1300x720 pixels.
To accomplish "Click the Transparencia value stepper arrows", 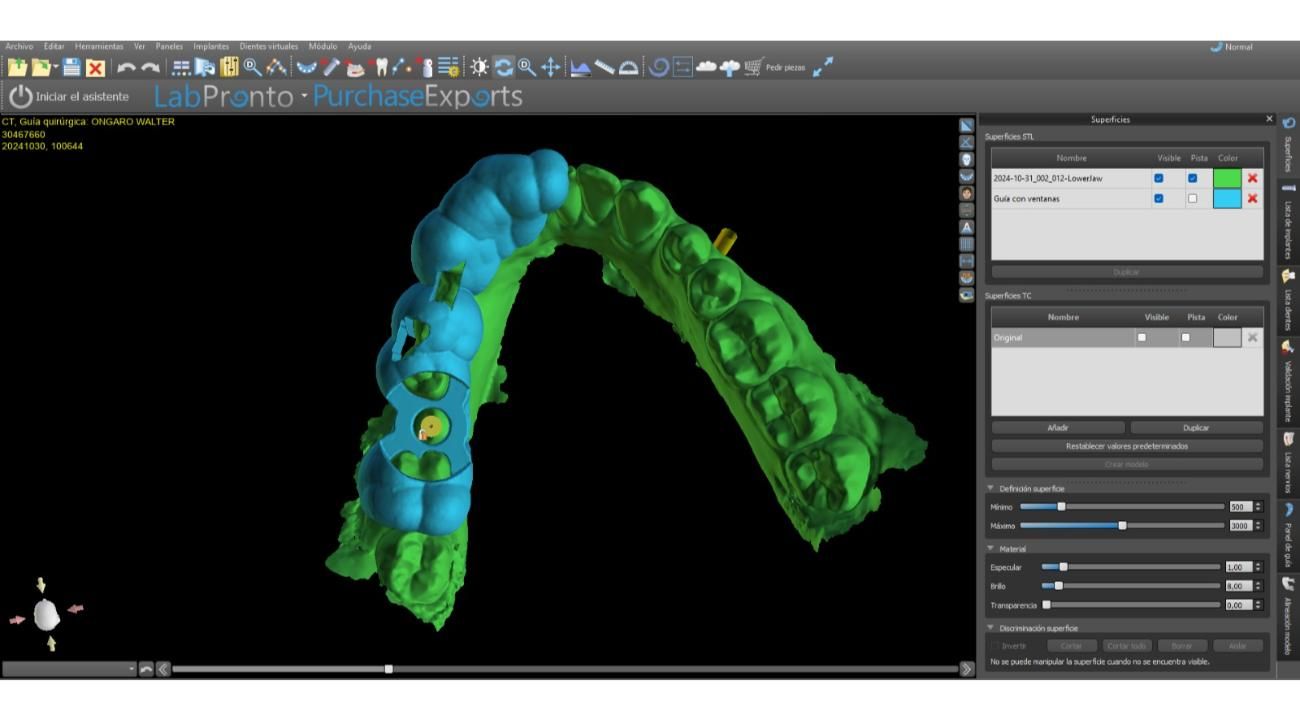I will pyautogui.click(x=1258, y=605).
